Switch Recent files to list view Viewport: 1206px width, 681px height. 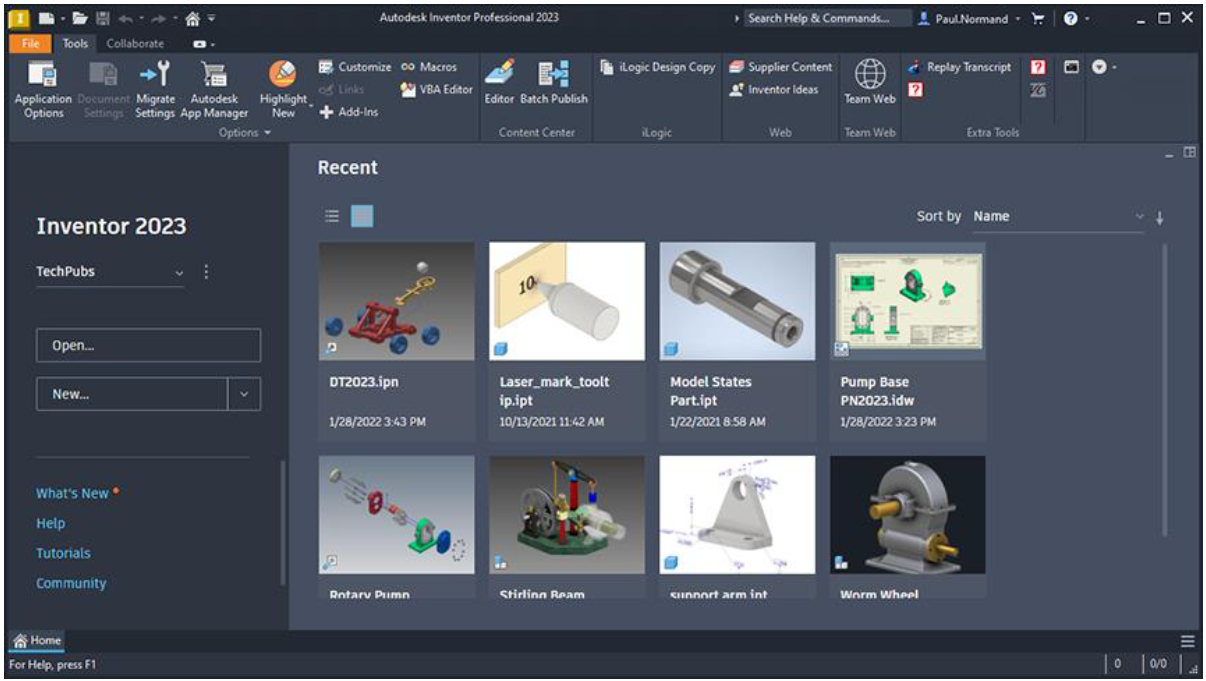point(332,216)
